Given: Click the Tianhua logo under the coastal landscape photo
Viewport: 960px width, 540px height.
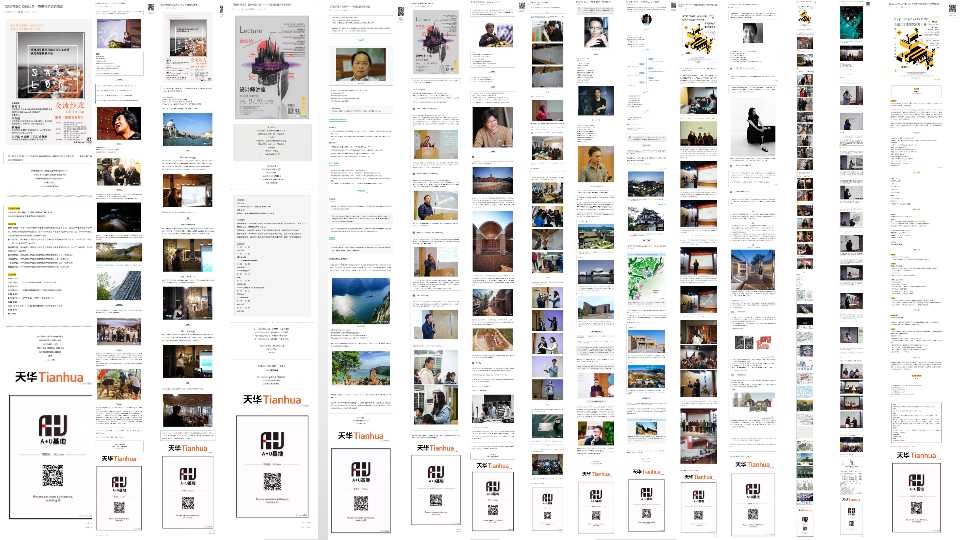Looking at the screenshot, I should click(361, 436).
